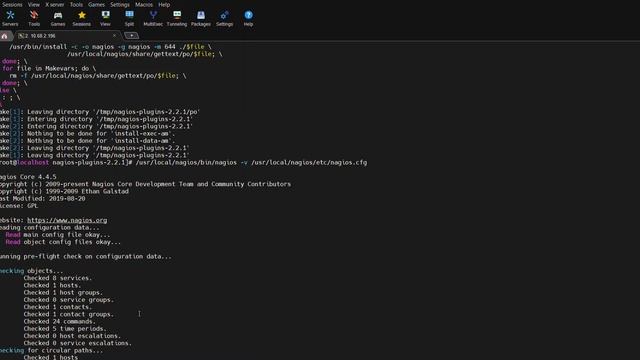Open the Games menu in menu bar
The width and height of the screenshot is (640, 360).
(96, 4)
